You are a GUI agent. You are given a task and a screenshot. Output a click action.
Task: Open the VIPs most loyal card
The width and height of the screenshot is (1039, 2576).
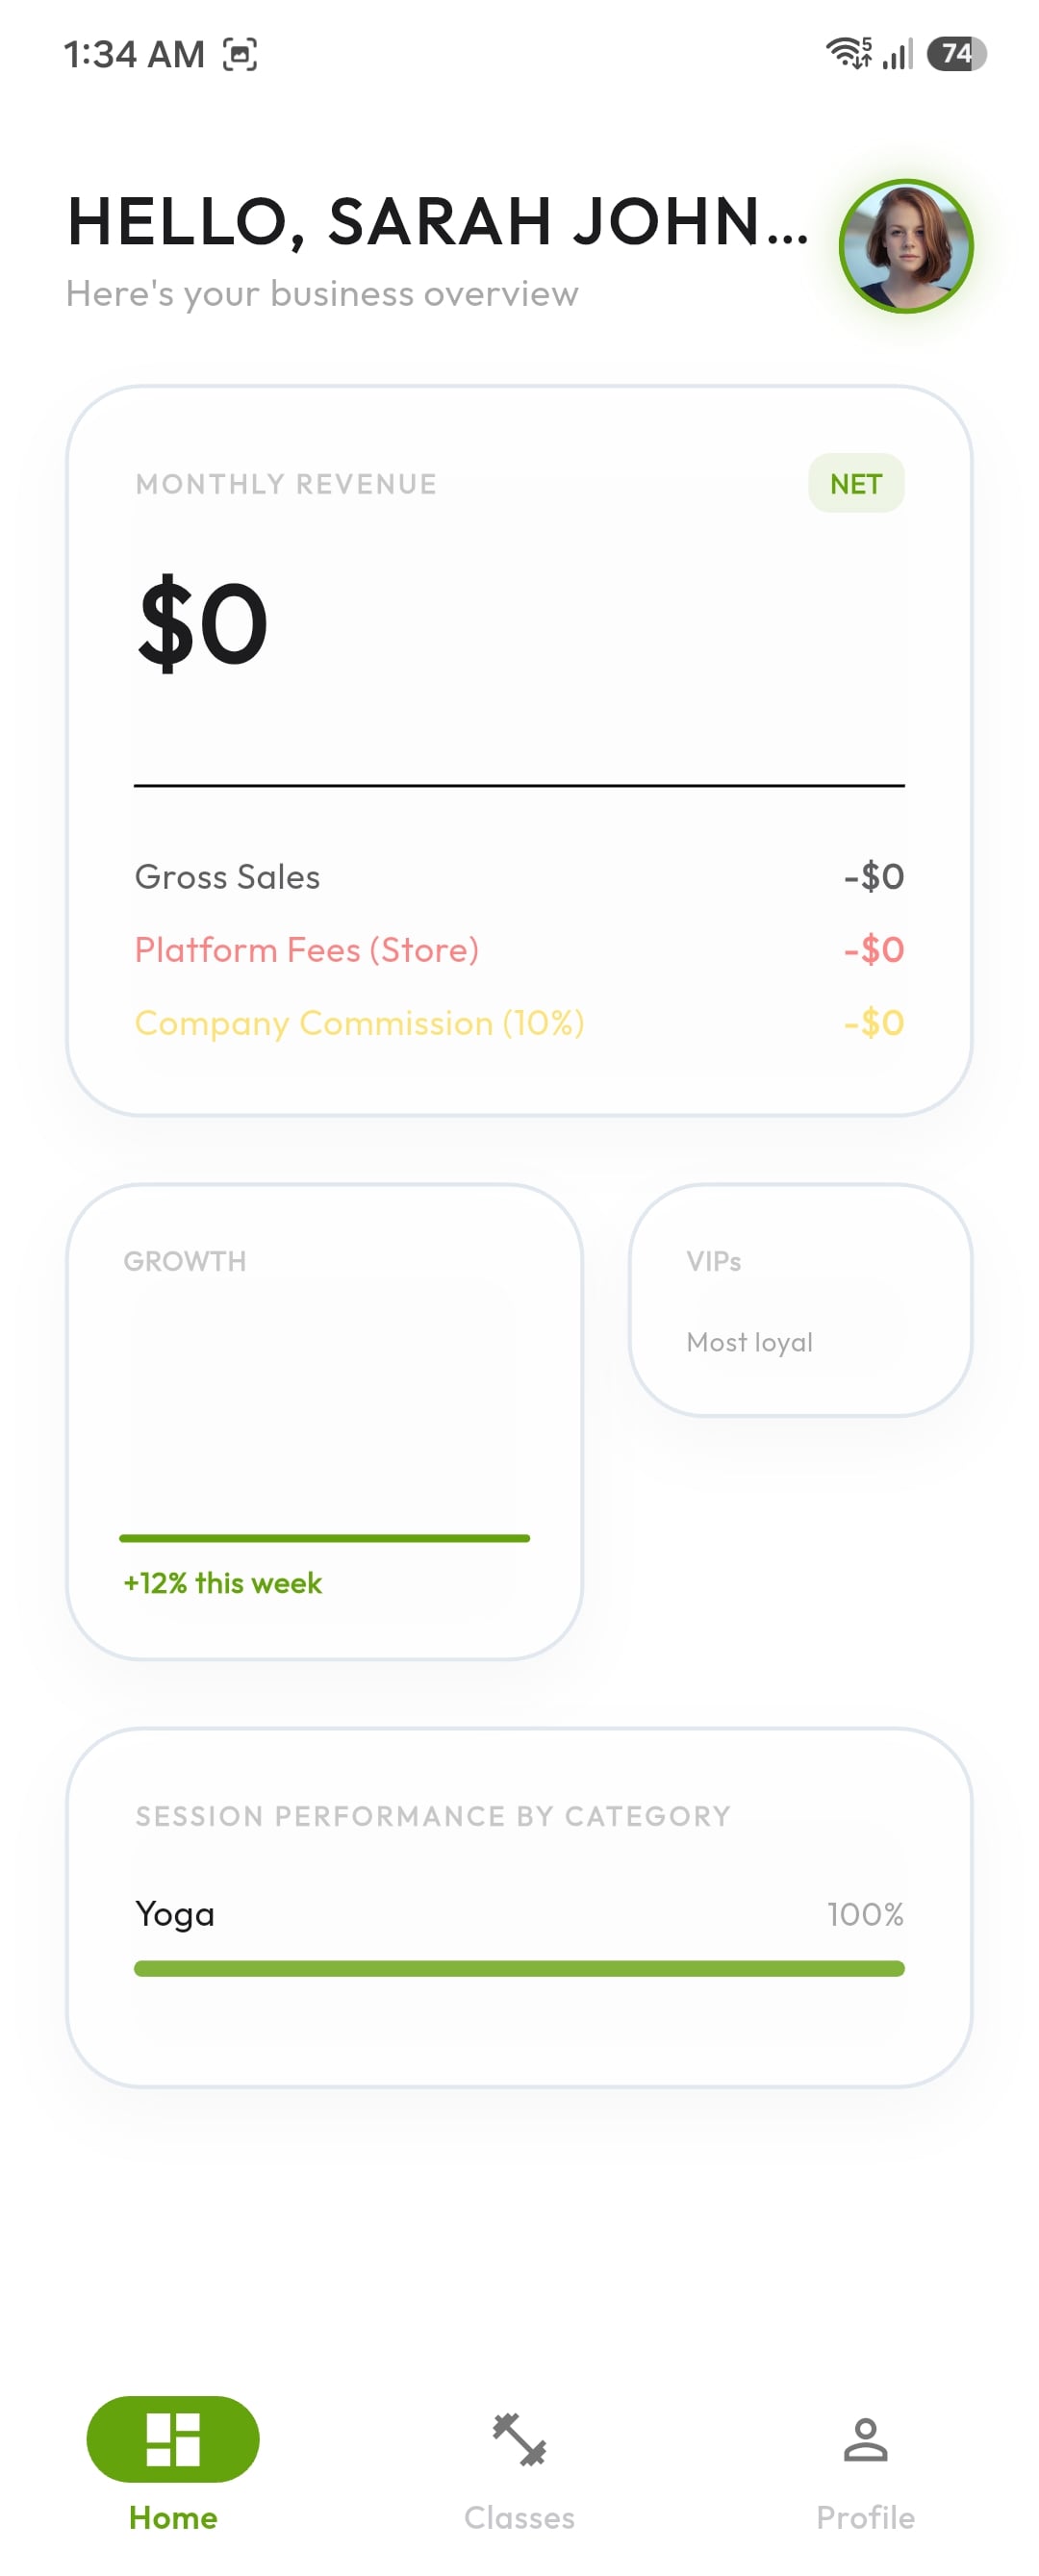coord(800,1300)
